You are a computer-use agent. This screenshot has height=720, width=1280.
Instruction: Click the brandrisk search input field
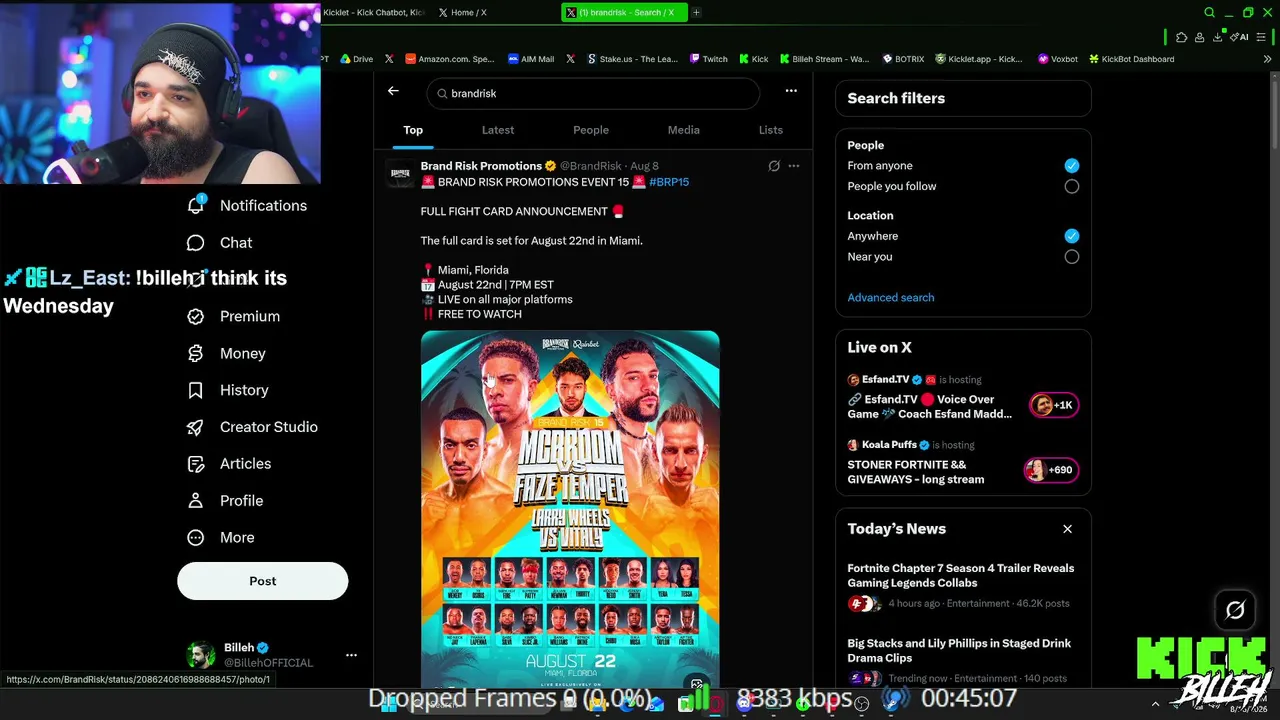pyautogui.click(x=593, y=93)
